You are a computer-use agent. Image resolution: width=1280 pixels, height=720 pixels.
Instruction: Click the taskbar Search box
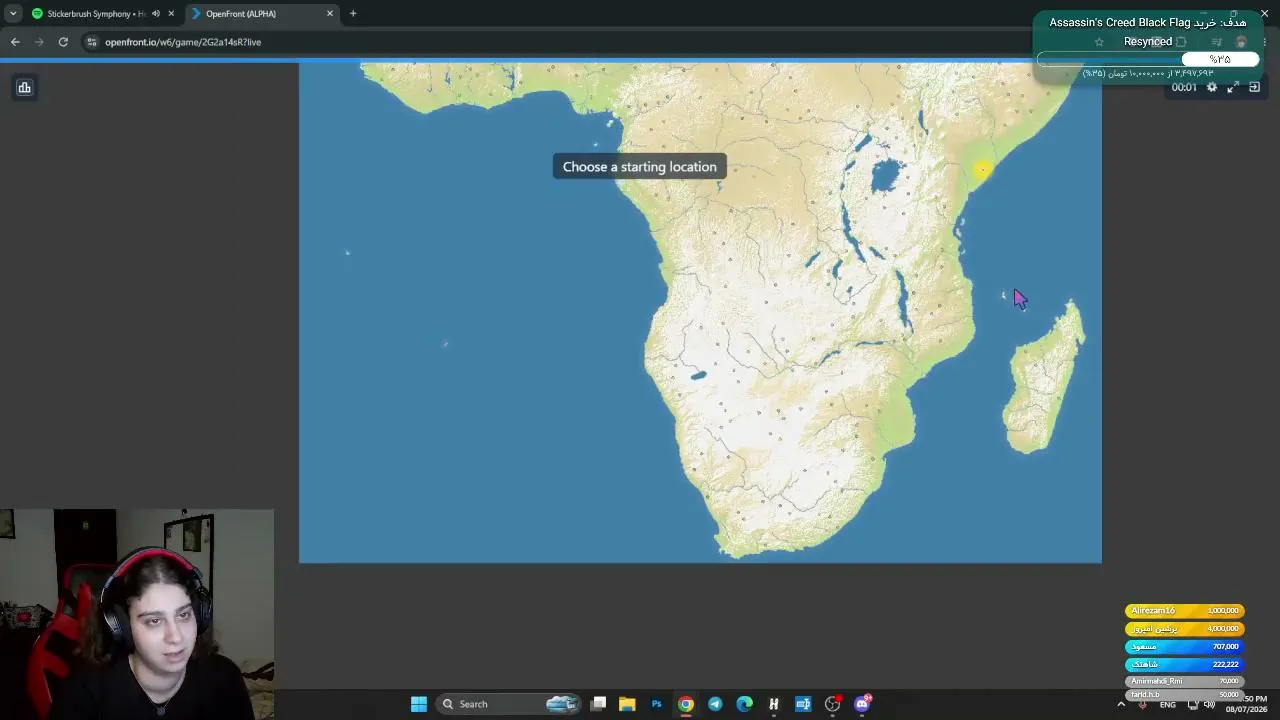tap(510, 704)
